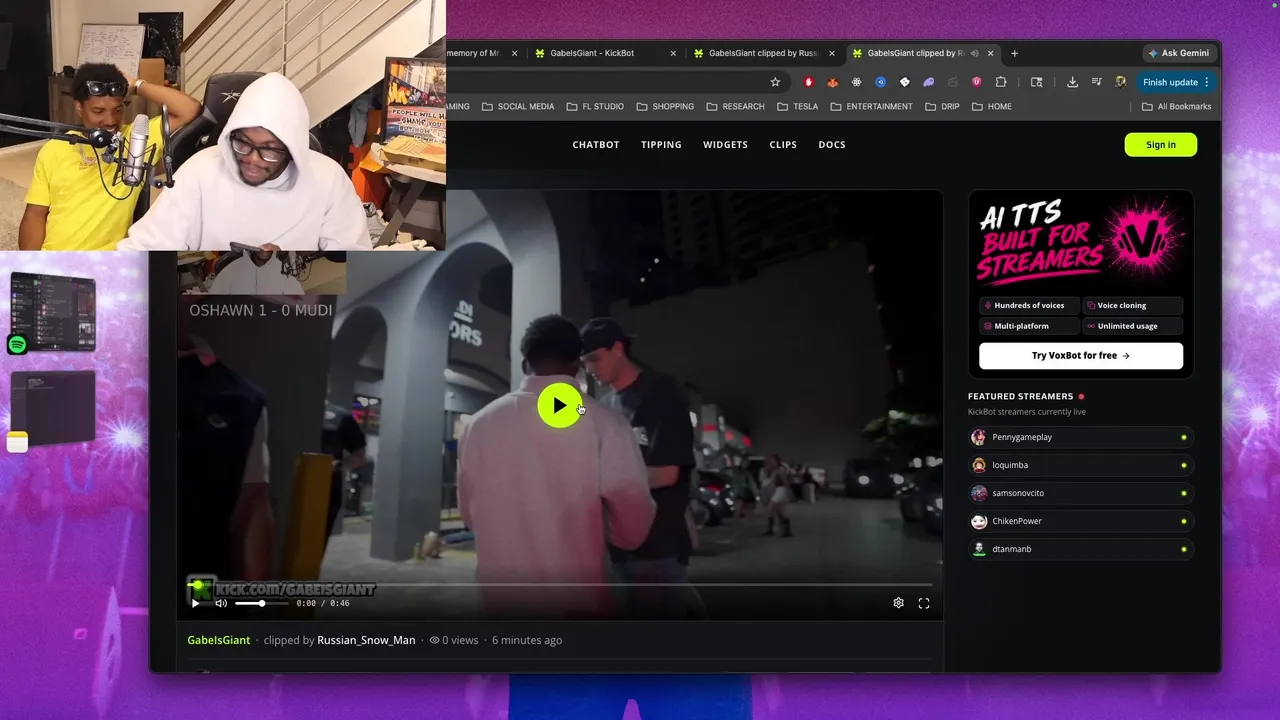Click the Spotify icon on desktop thumbnail
The image size is (1280, 720).
pyautogui.click(x=17, y=345)
